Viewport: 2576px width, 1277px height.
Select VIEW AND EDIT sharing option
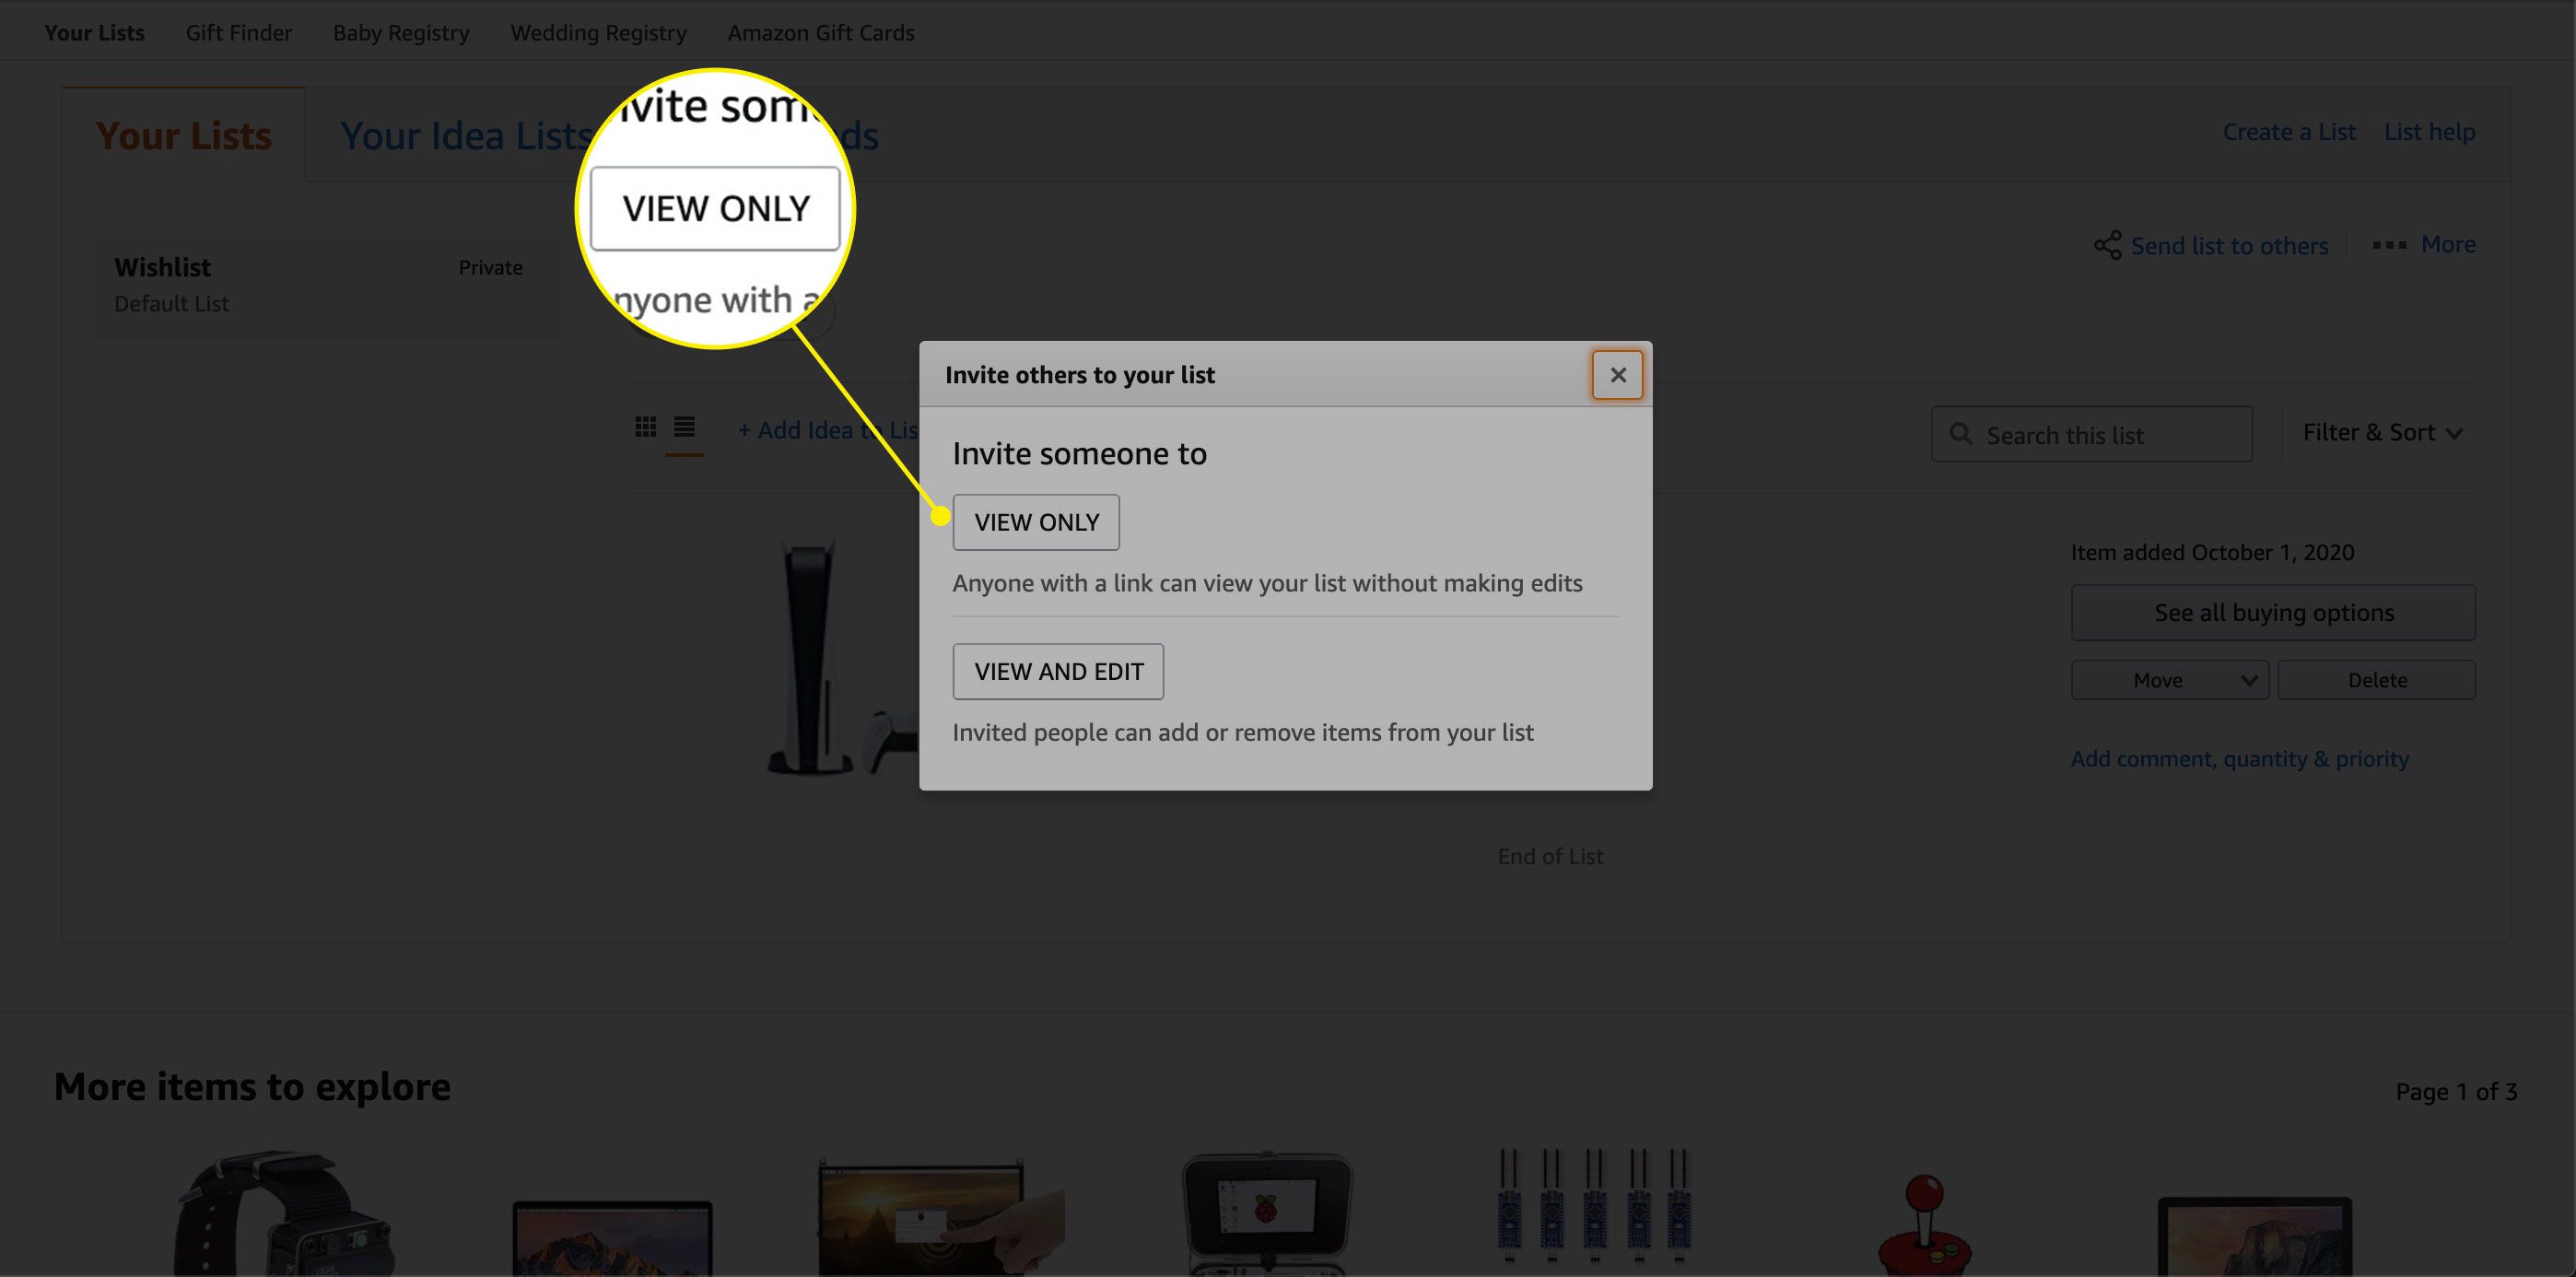[1058, 671]
